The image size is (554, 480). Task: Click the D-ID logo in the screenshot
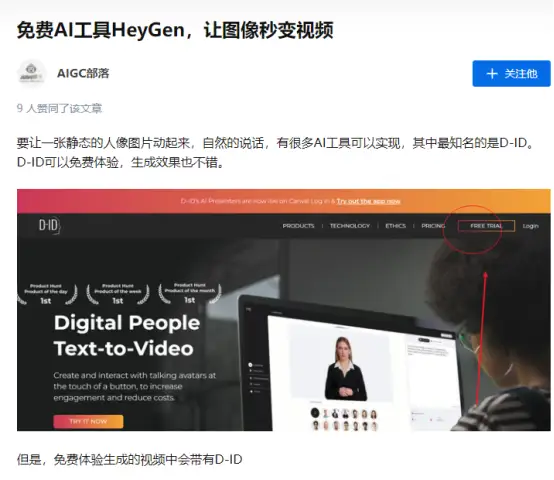49,225
